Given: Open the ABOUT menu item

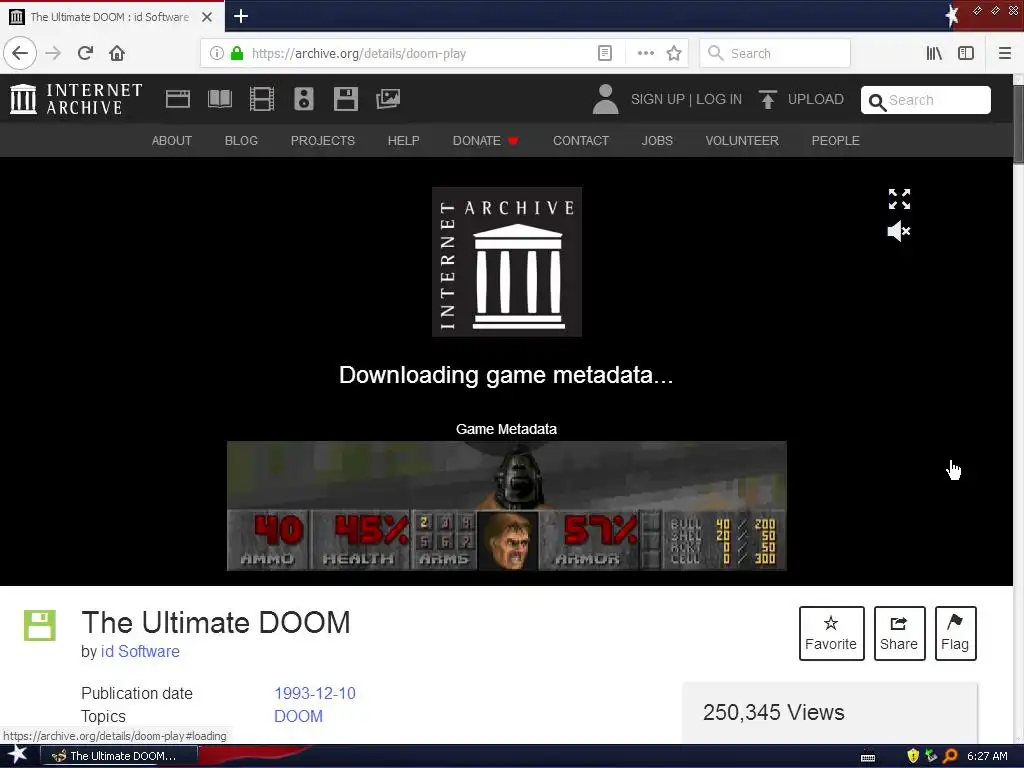Looking at the screenshot, I should click(x=172, y=140).
